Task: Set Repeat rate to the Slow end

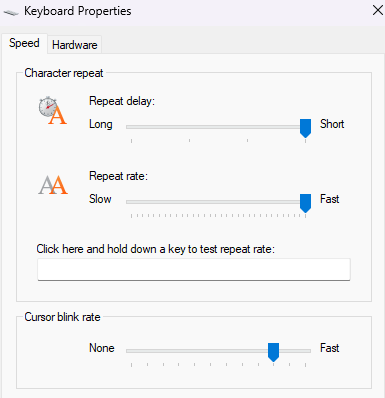Action: (132, 202)
